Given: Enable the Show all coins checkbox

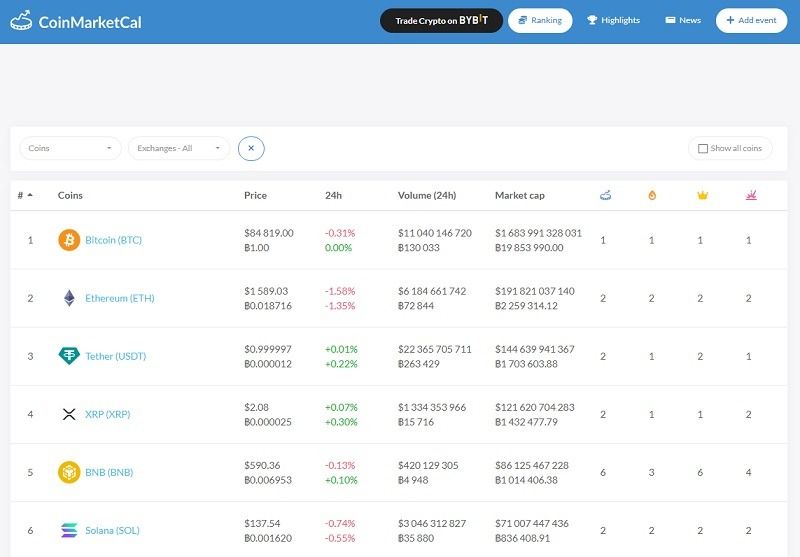Looking at the screenshot, I should click(x=703, y=148).
